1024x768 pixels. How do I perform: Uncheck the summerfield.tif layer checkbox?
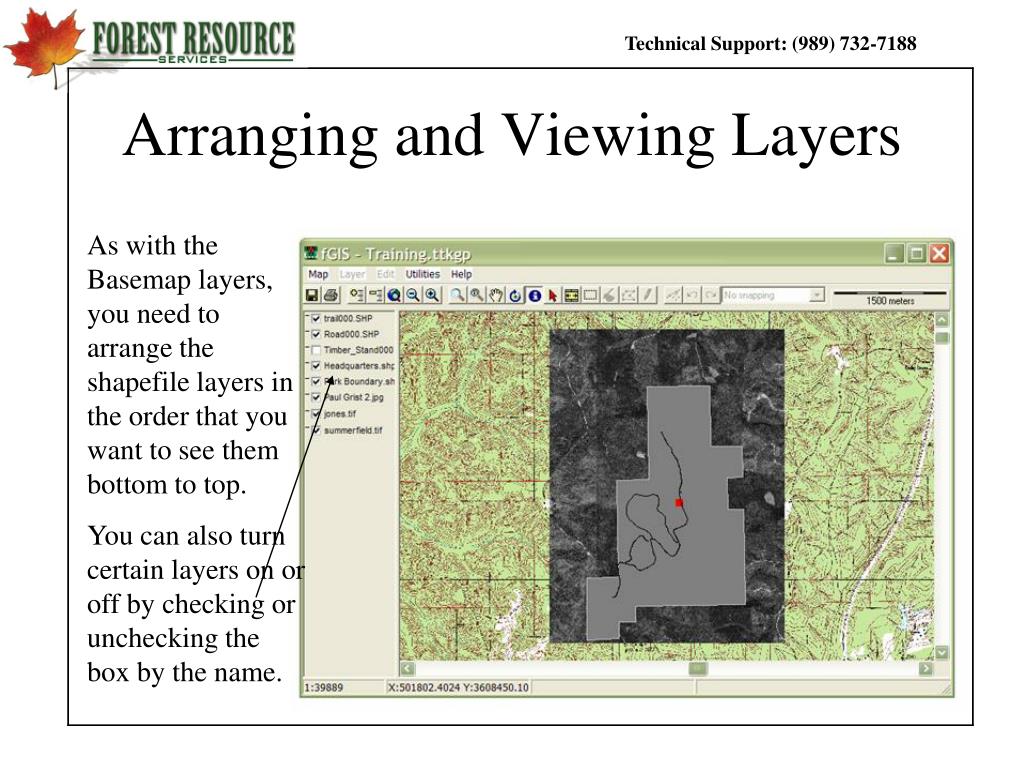click(316, 430)
